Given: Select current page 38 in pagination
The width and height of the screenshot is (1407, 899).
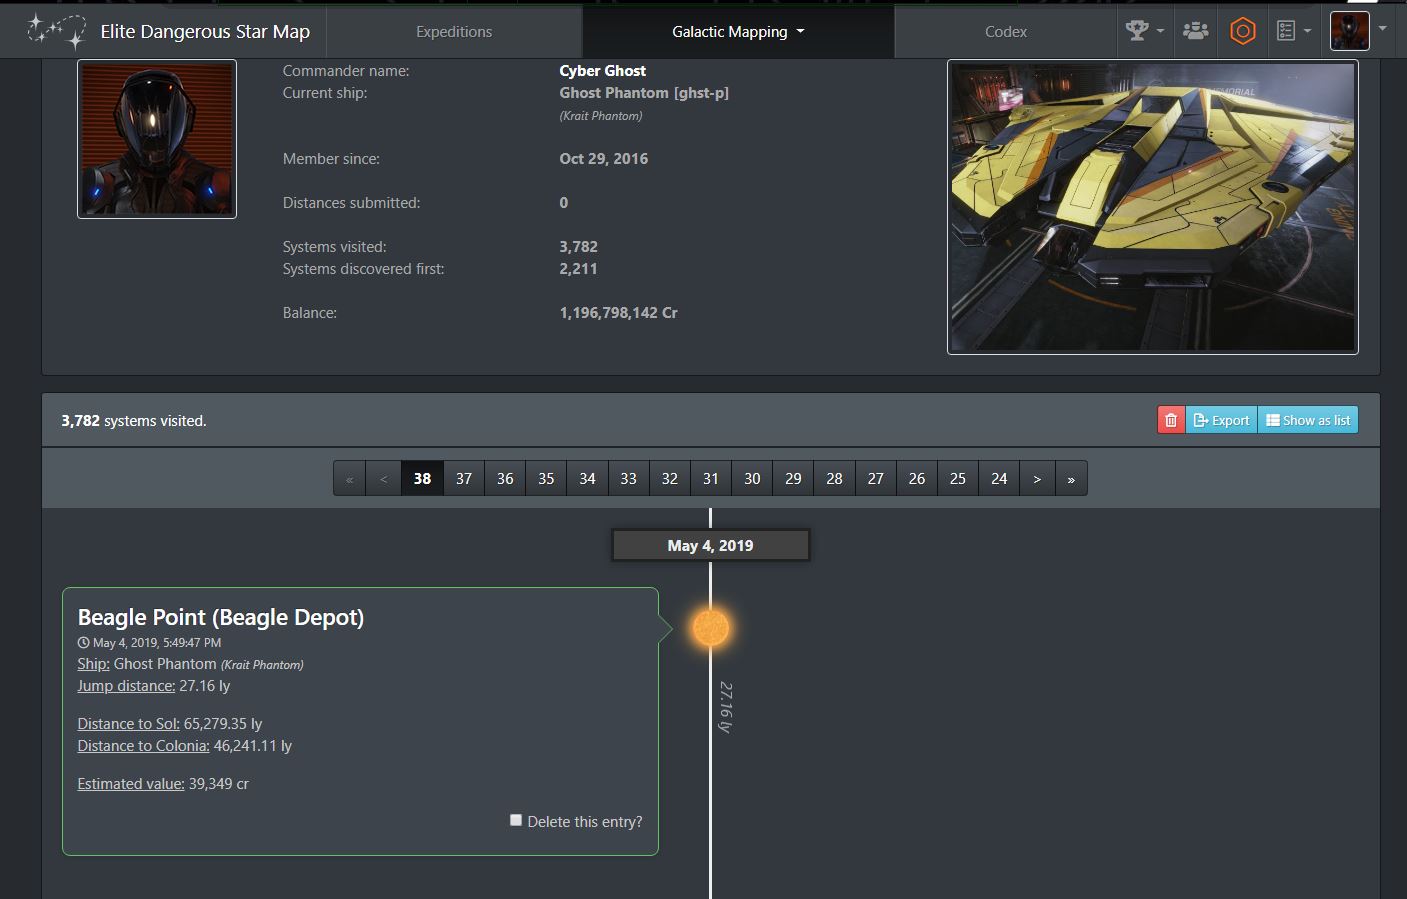Looking at the screenshot, I should point(422,478).
